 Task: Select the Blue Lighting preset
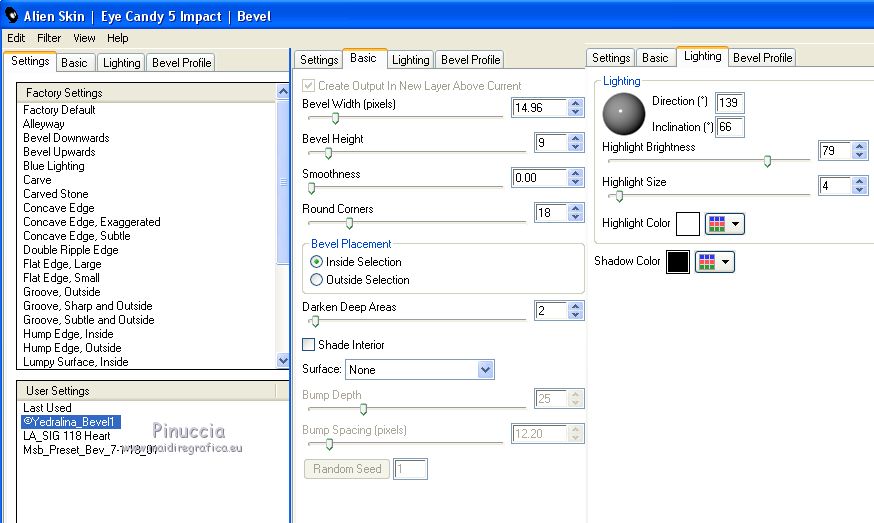(x=54, y=166)
